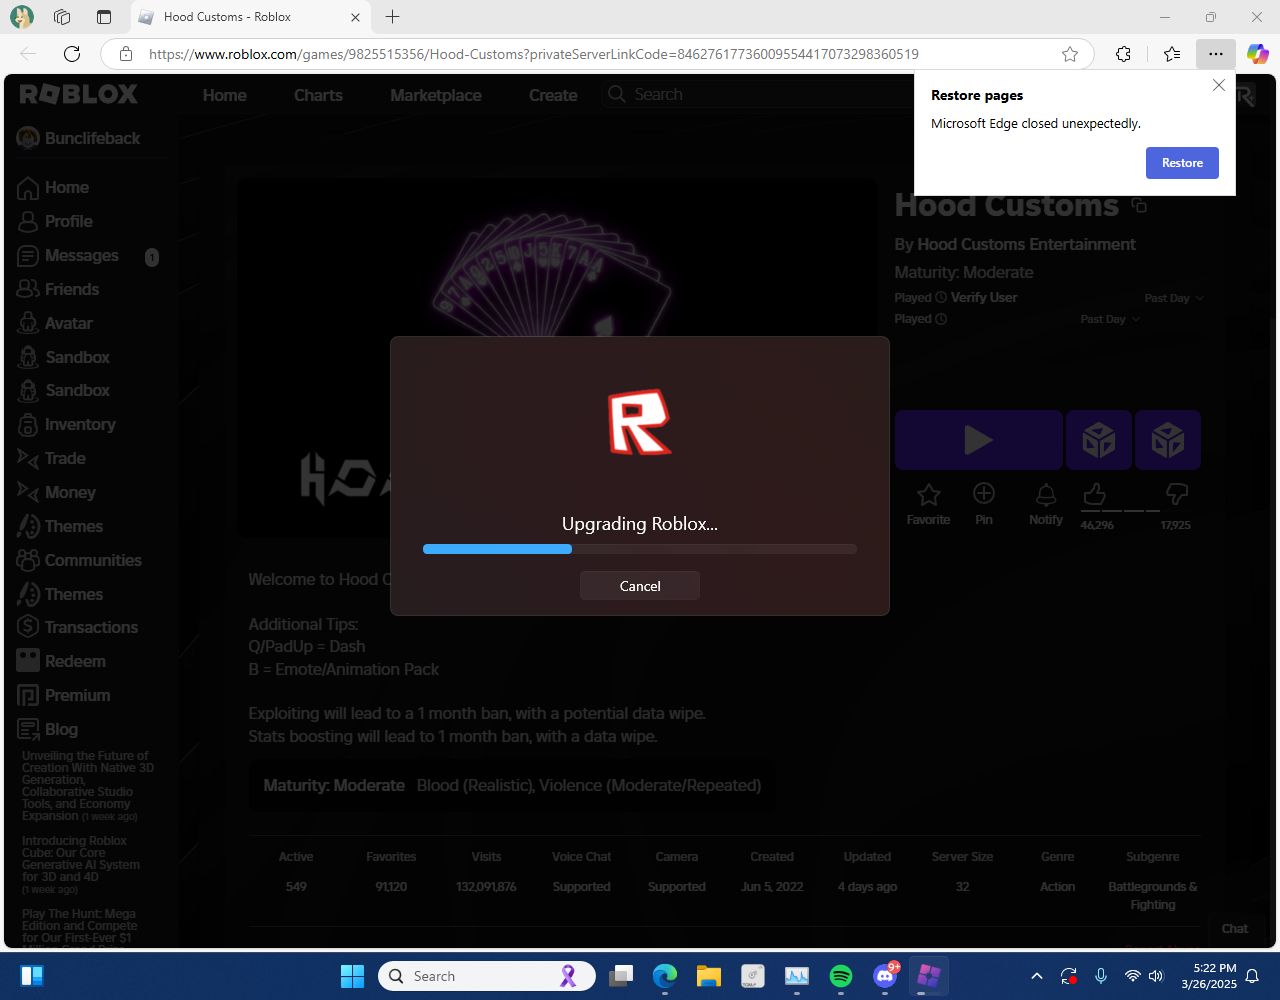Open Premium in the sidebar

point(63,695)
